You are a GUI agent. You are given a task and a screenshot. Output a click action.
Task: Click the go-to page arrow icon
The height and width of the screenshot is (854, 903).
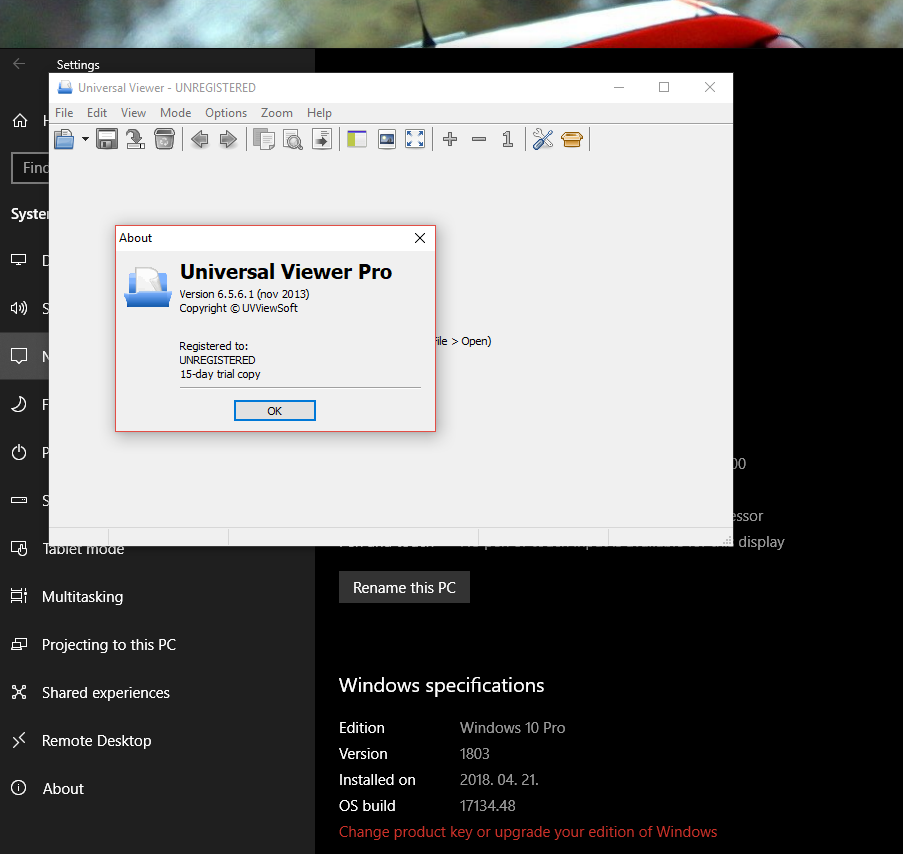322,139
